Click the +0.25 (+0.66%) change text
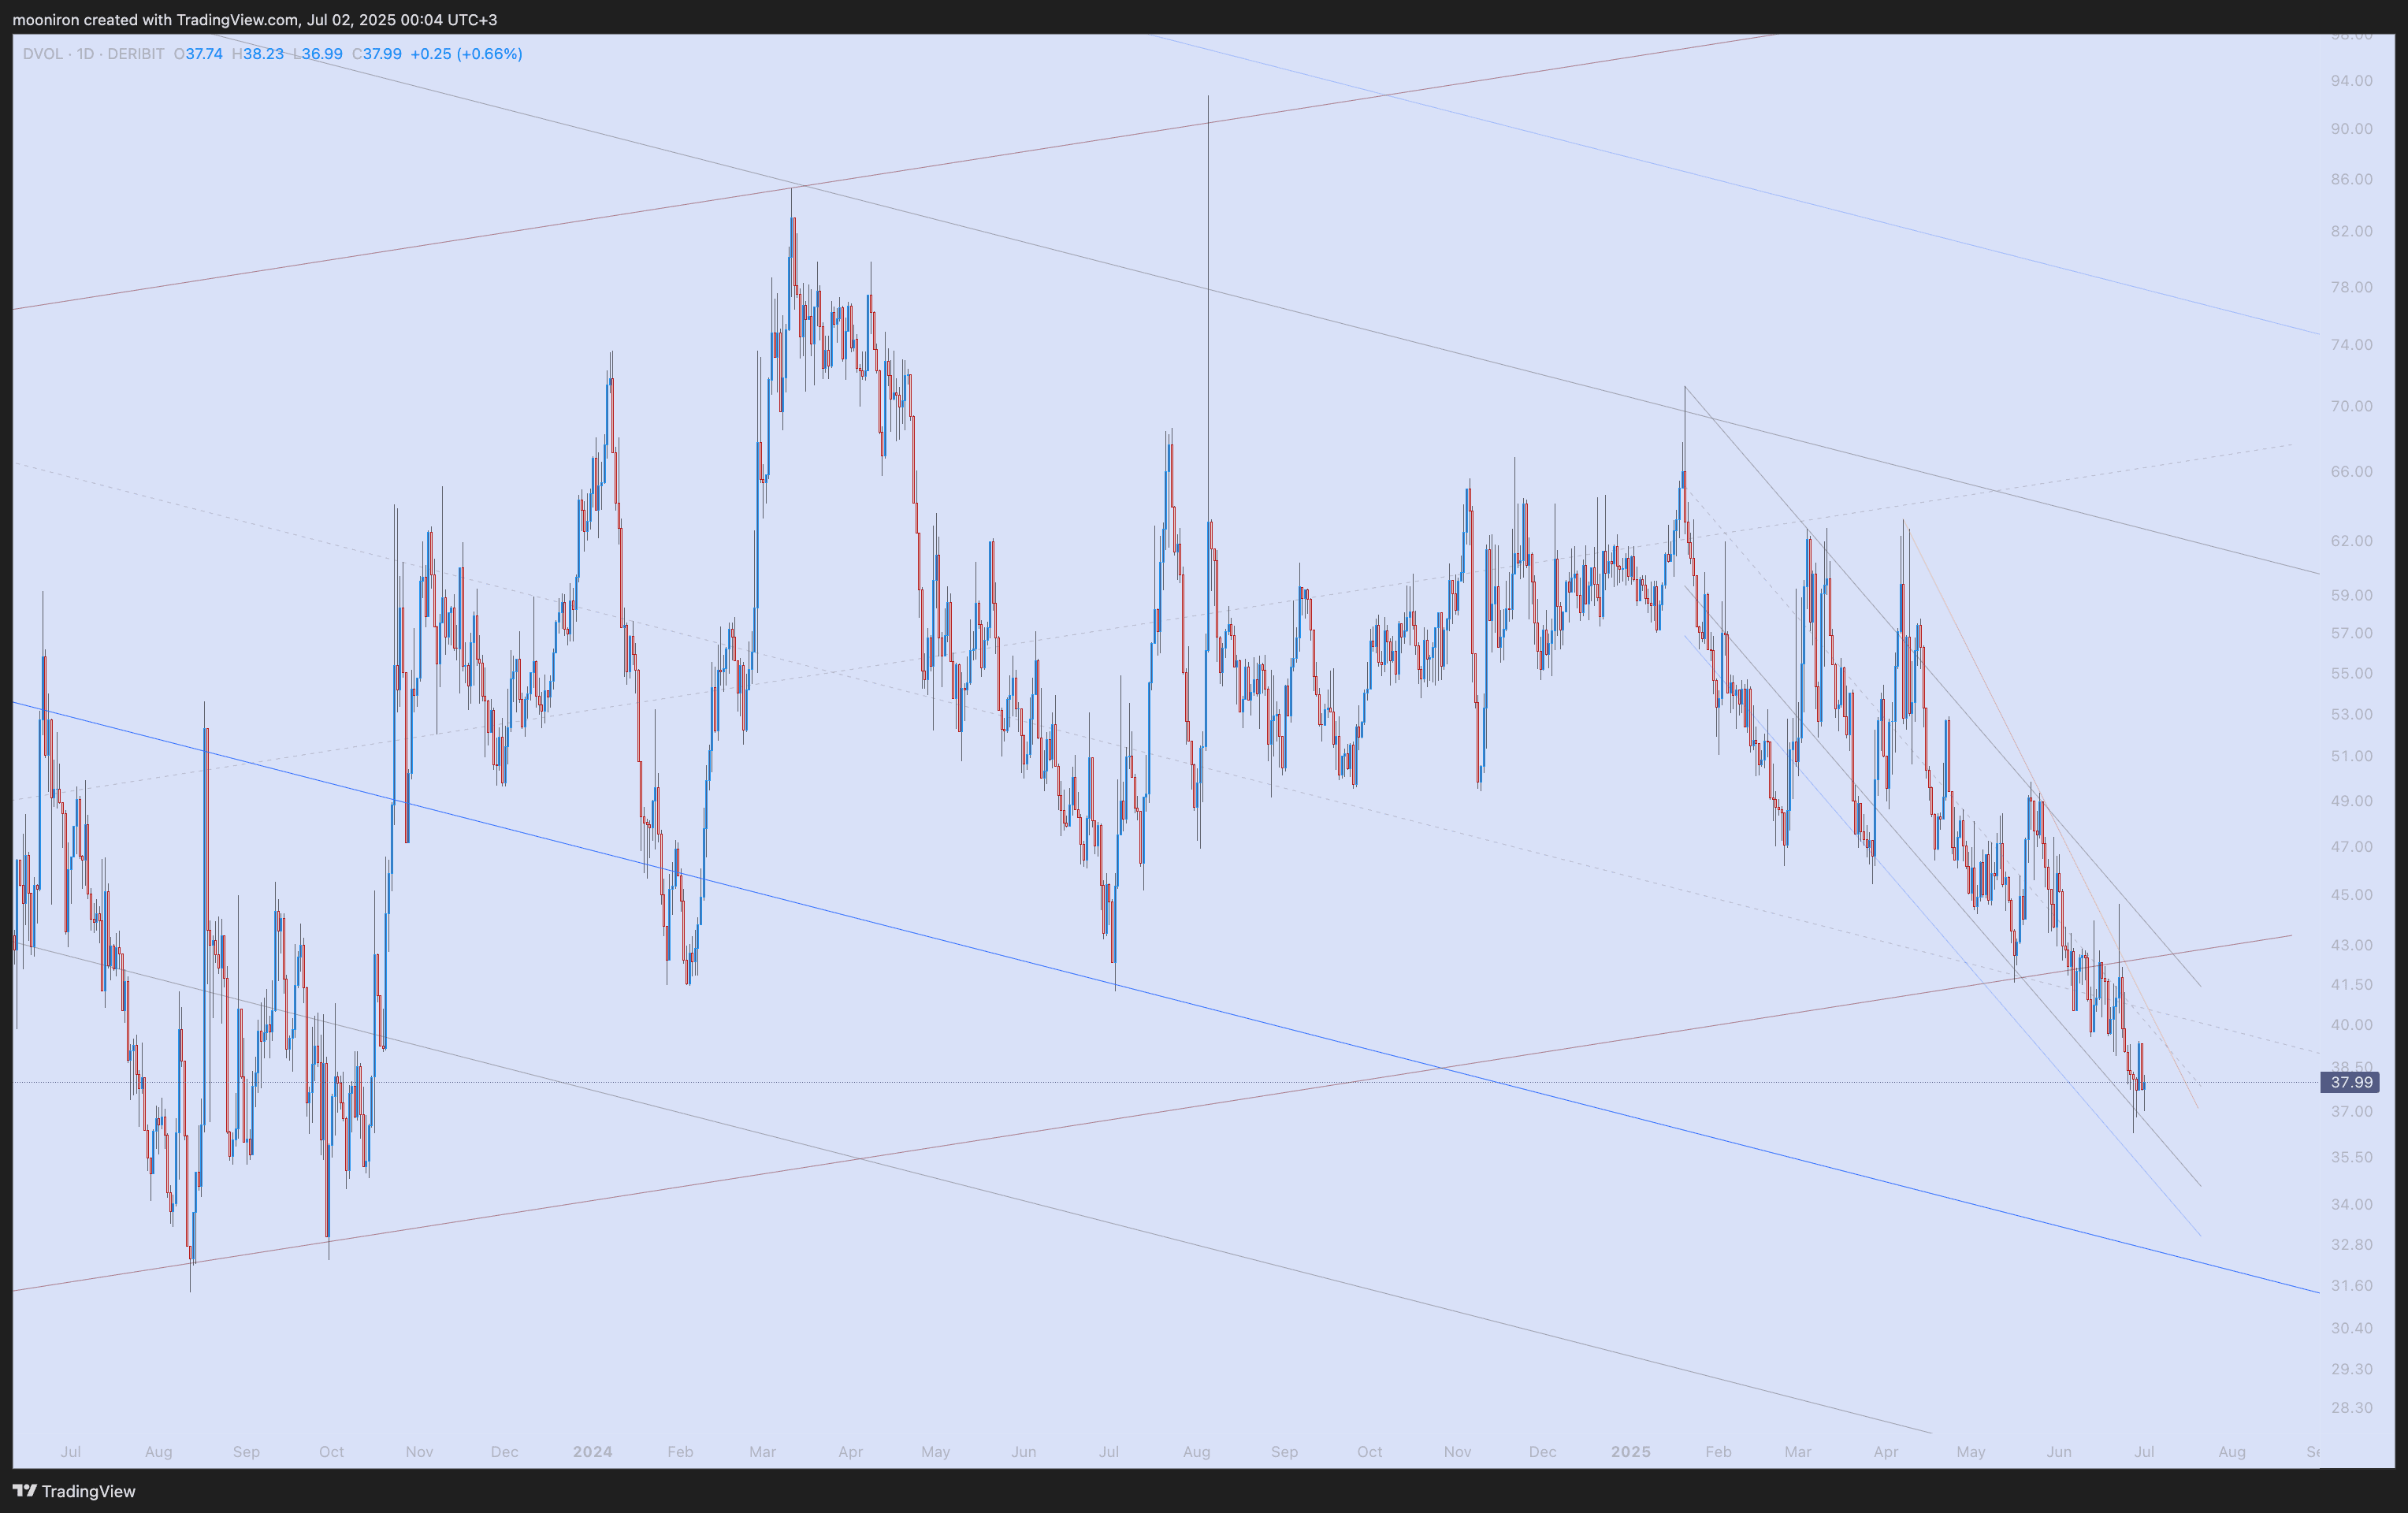 pos(466,54)
